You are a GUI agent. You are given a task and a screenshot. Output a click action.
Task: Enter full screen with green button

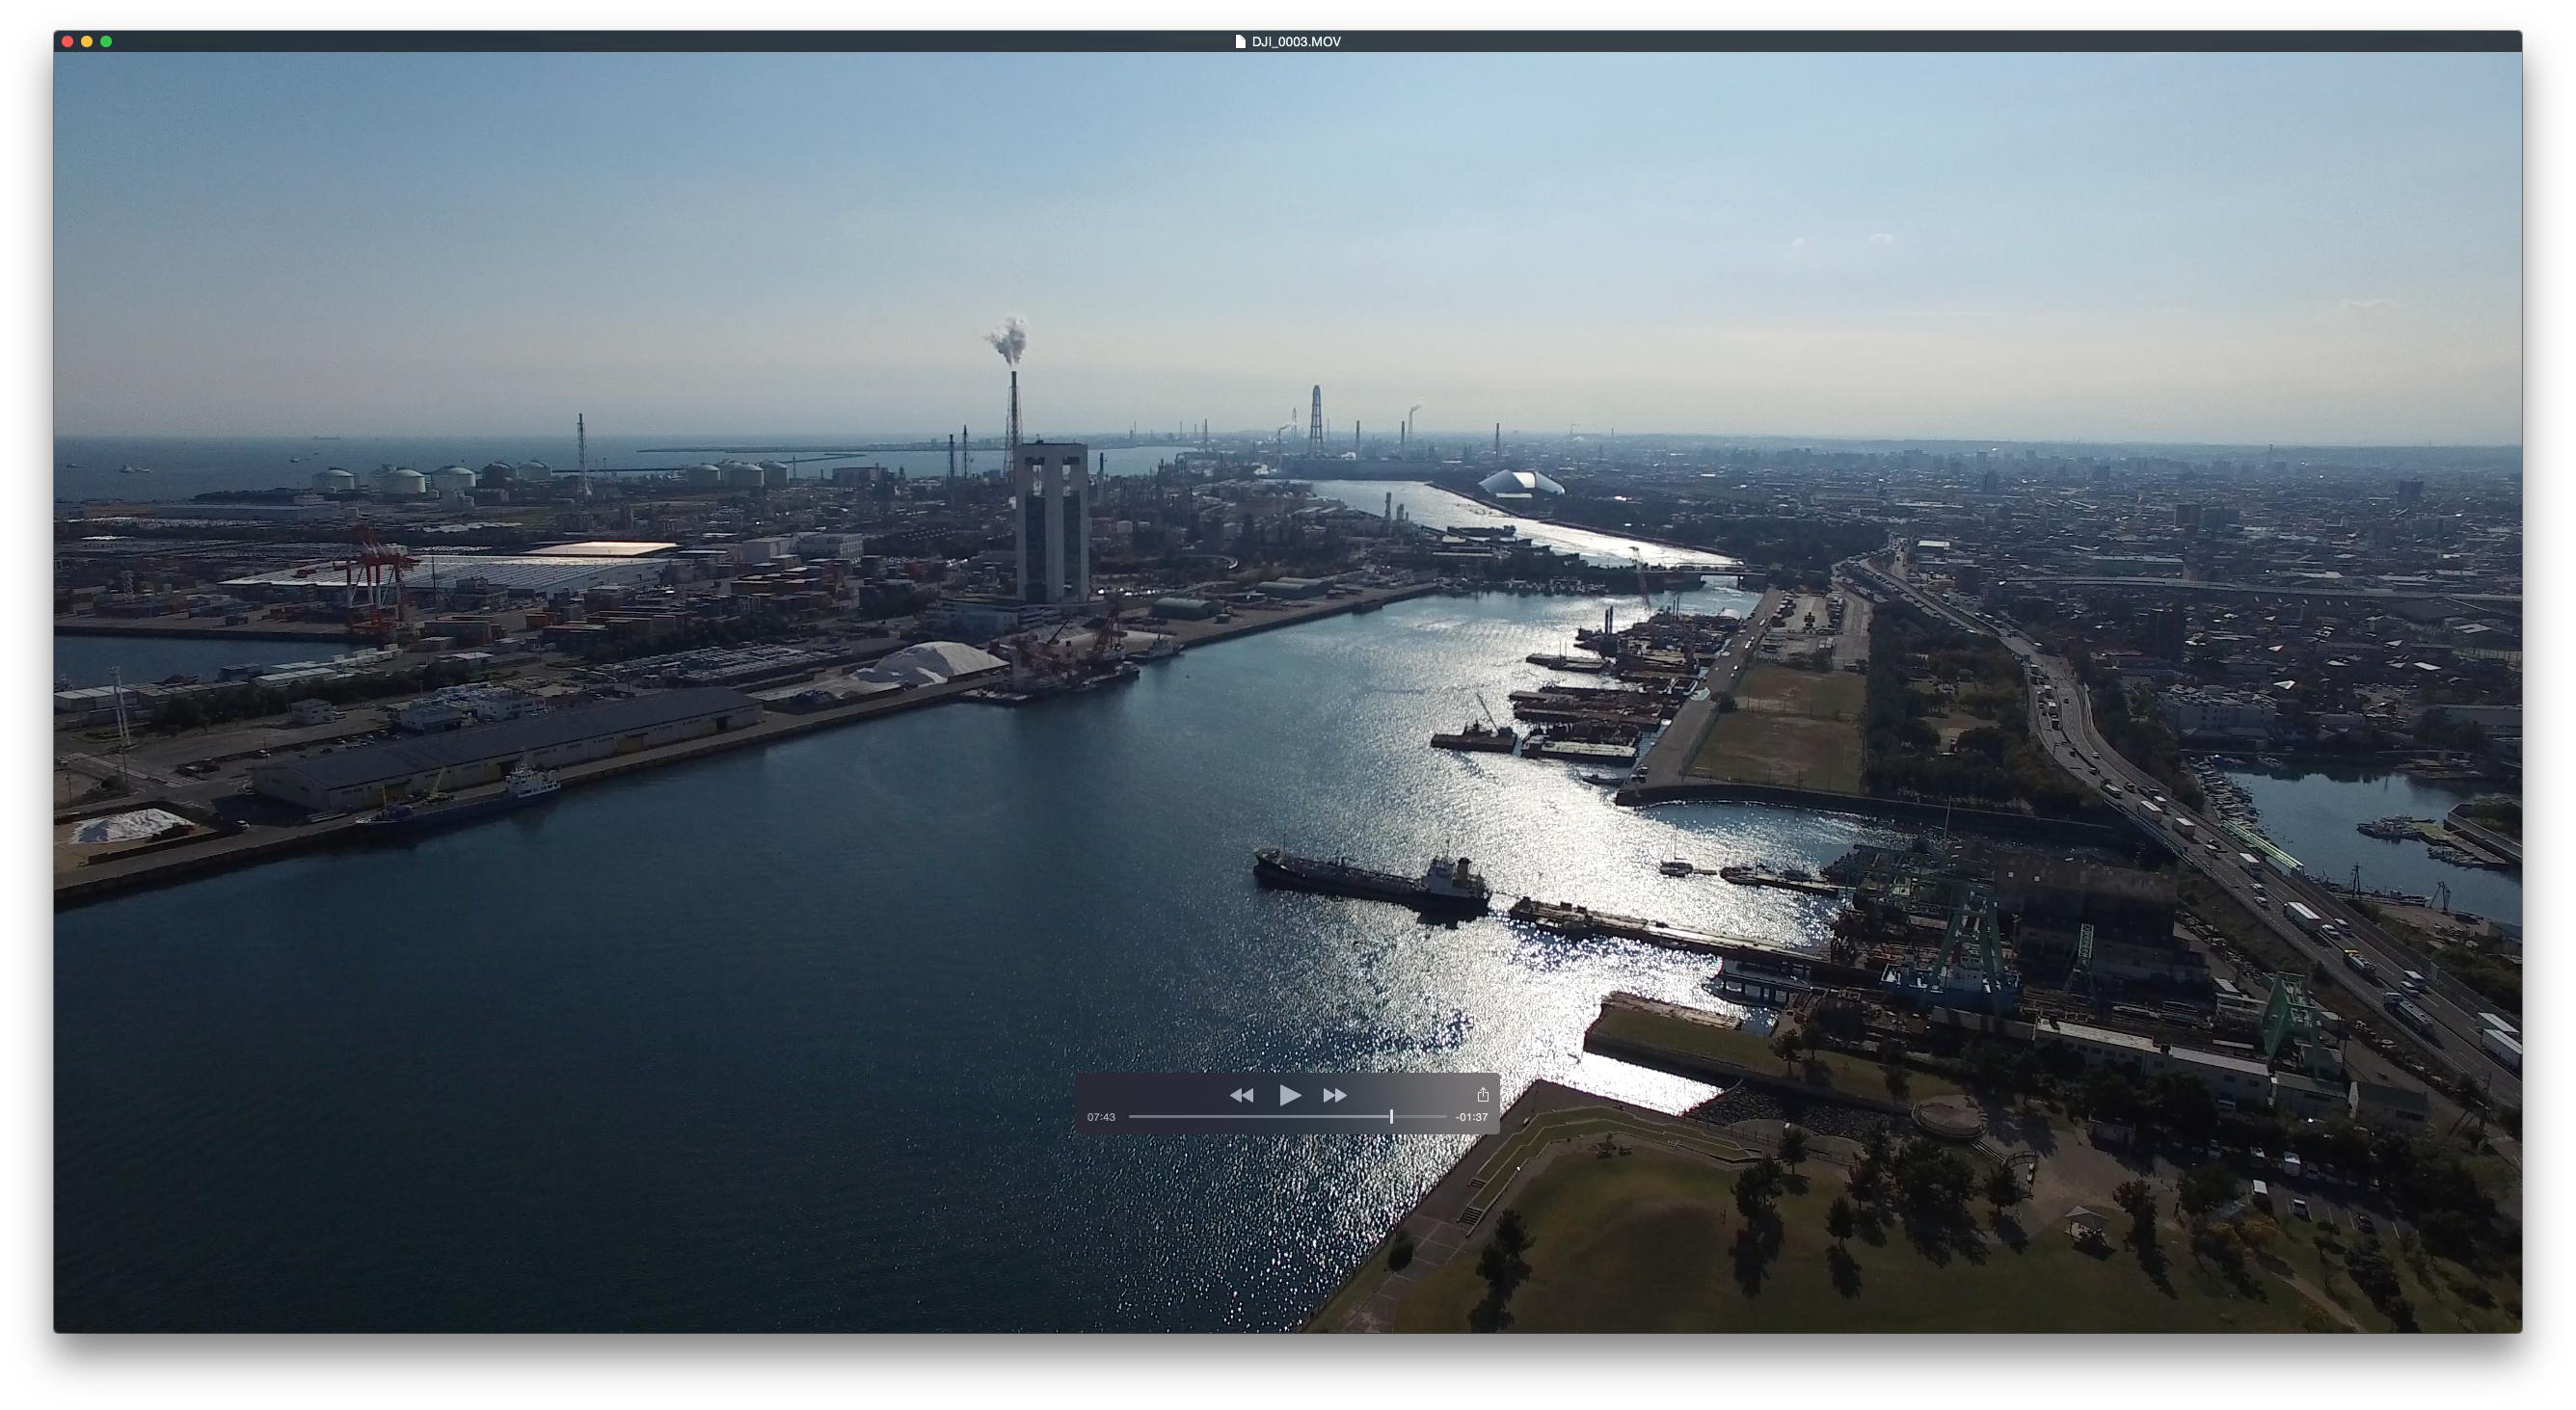(106, 42)
